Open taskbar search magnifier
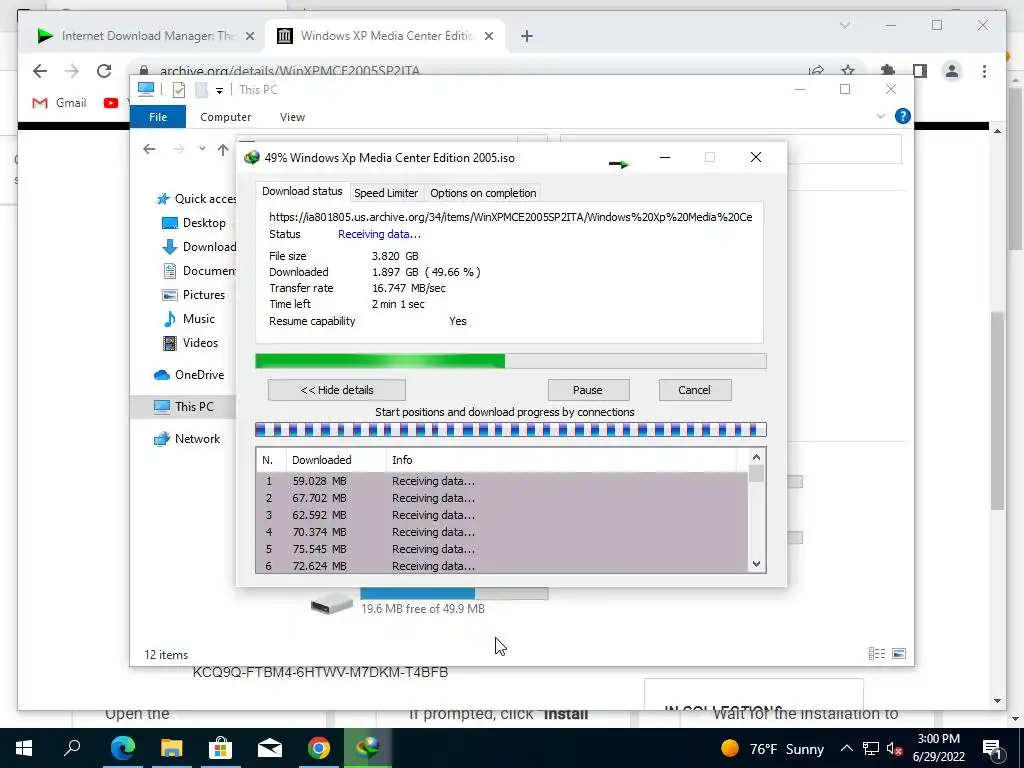Screen dimensions: 1024x768 tap(72, 748)
